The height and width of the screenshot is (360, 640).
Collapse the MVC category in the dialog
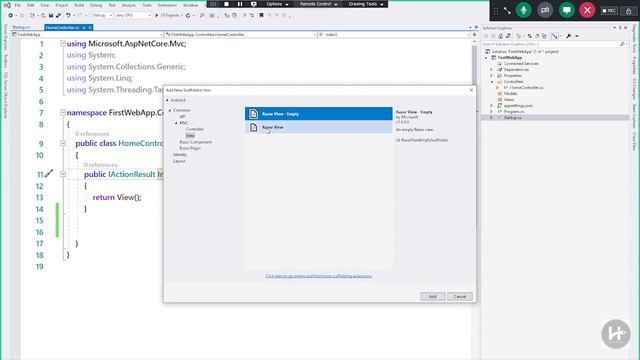176,123
